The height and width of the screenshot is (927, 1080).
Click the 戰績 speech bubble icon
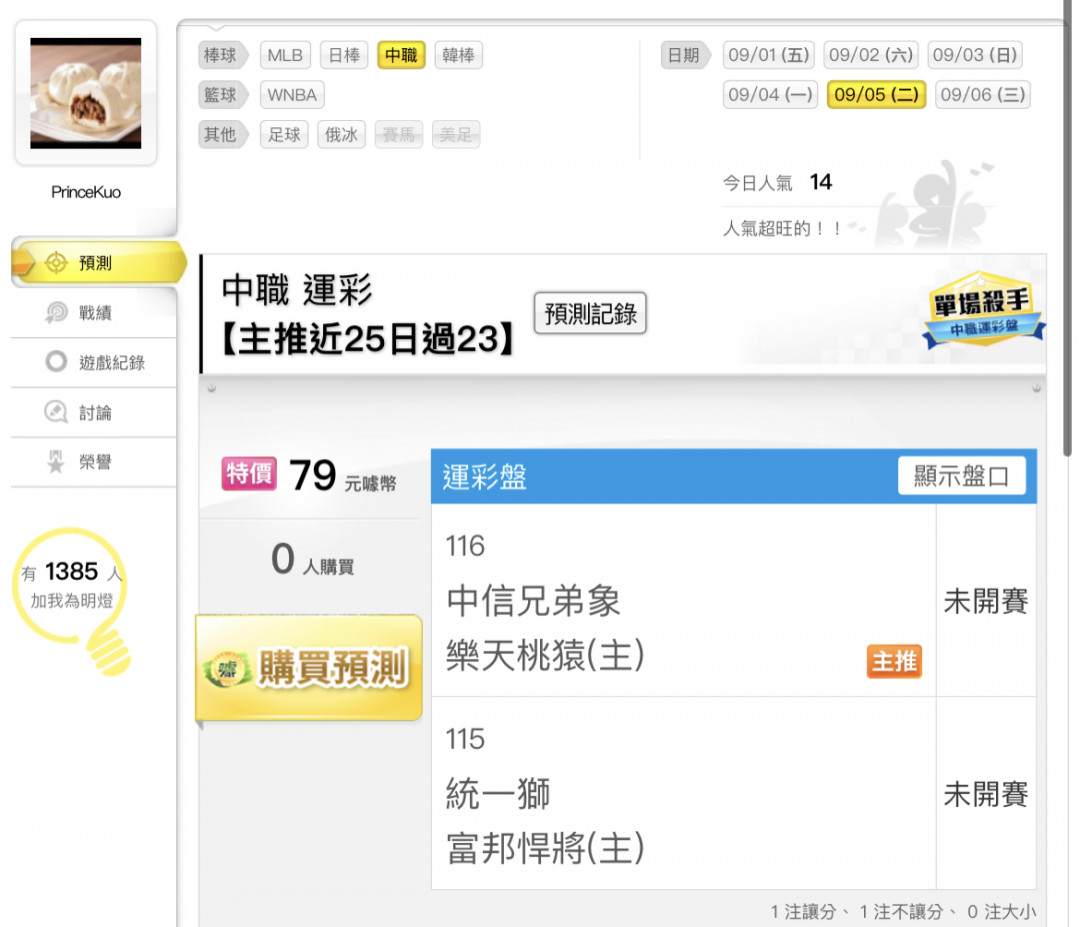56,313
